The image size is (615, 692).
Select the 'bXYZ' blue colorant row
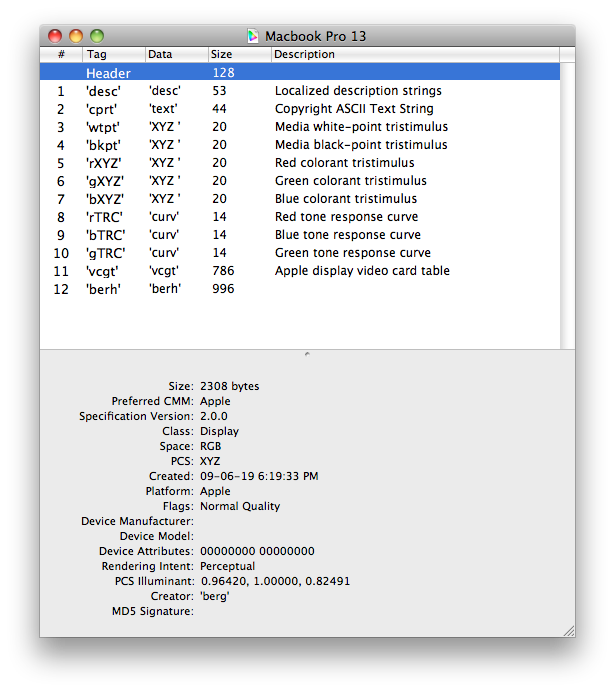[x=300, y=199]
